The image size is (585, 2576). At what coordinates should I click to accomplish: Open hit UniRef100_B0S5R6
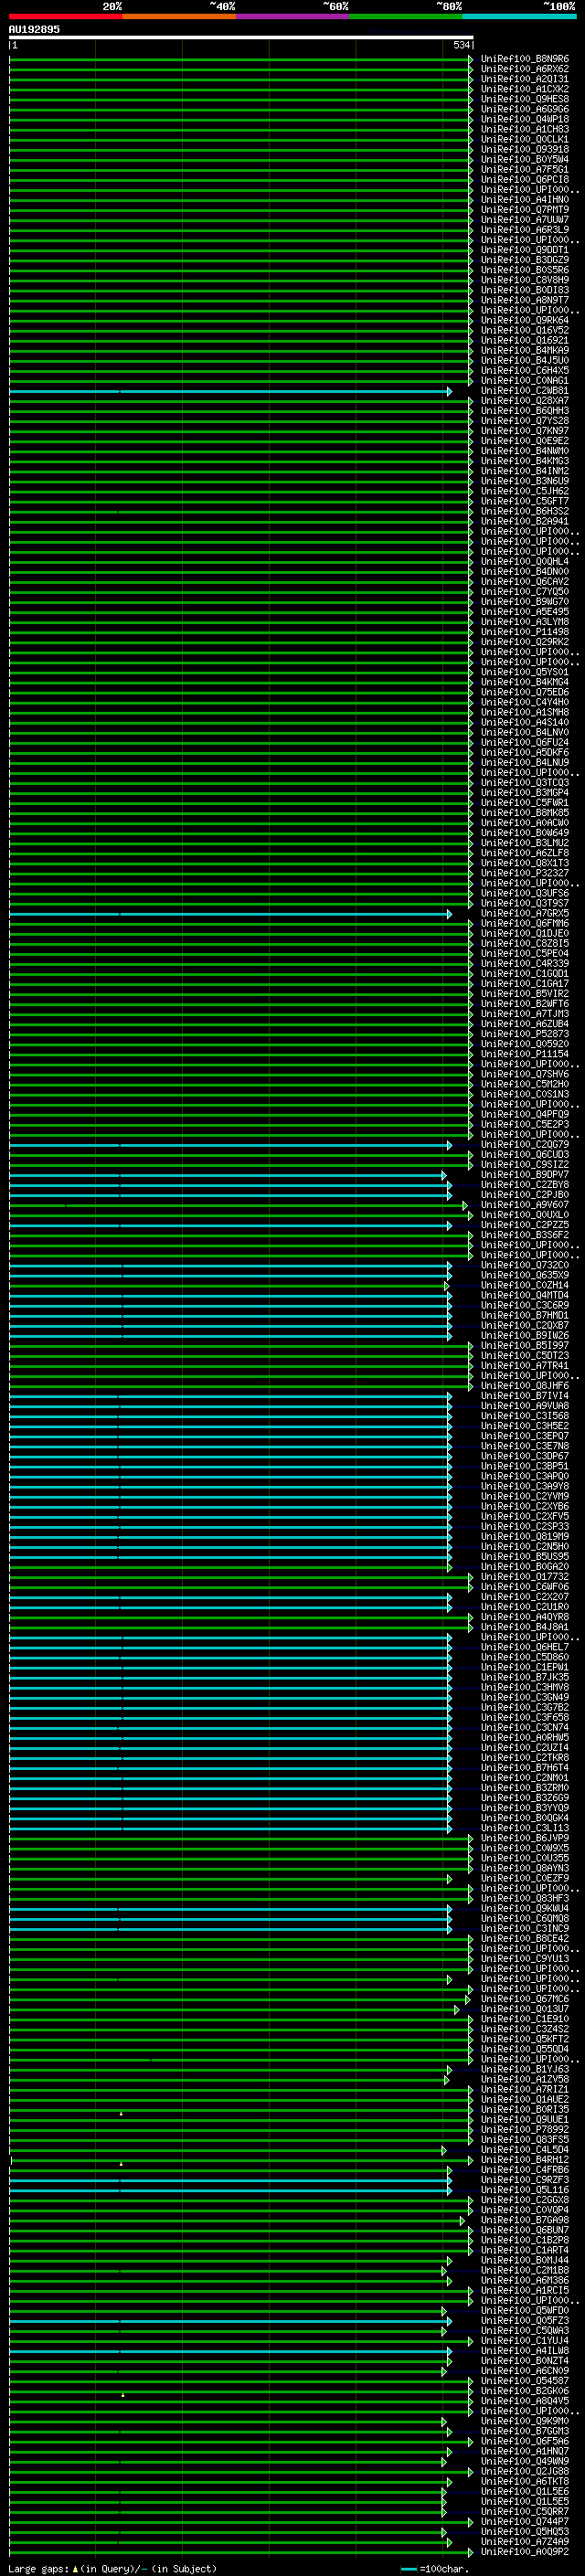click(525, 270)
